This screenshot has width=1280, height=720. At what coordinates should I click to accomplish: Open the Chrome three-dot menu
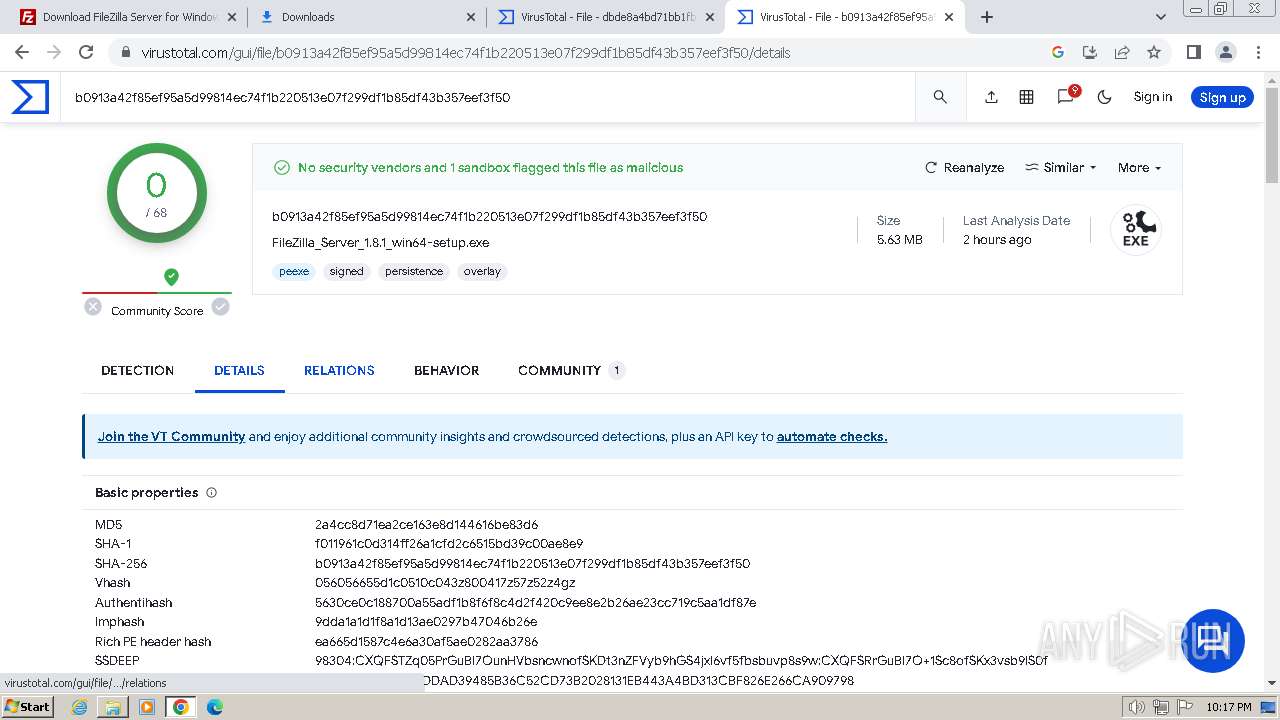(x=1257, y=52)
